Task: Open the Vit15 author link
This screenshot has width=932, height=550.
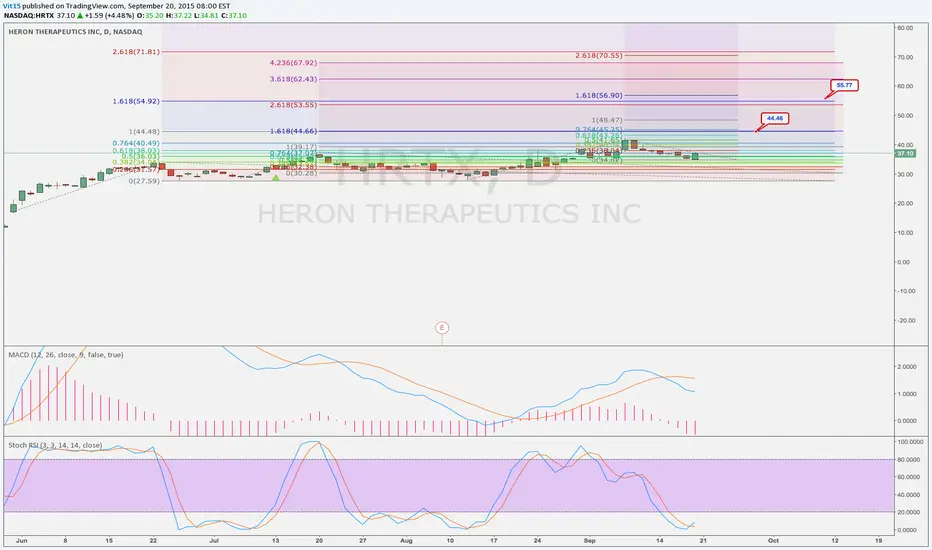Action: pyautogui.click(x=12, y=6)
